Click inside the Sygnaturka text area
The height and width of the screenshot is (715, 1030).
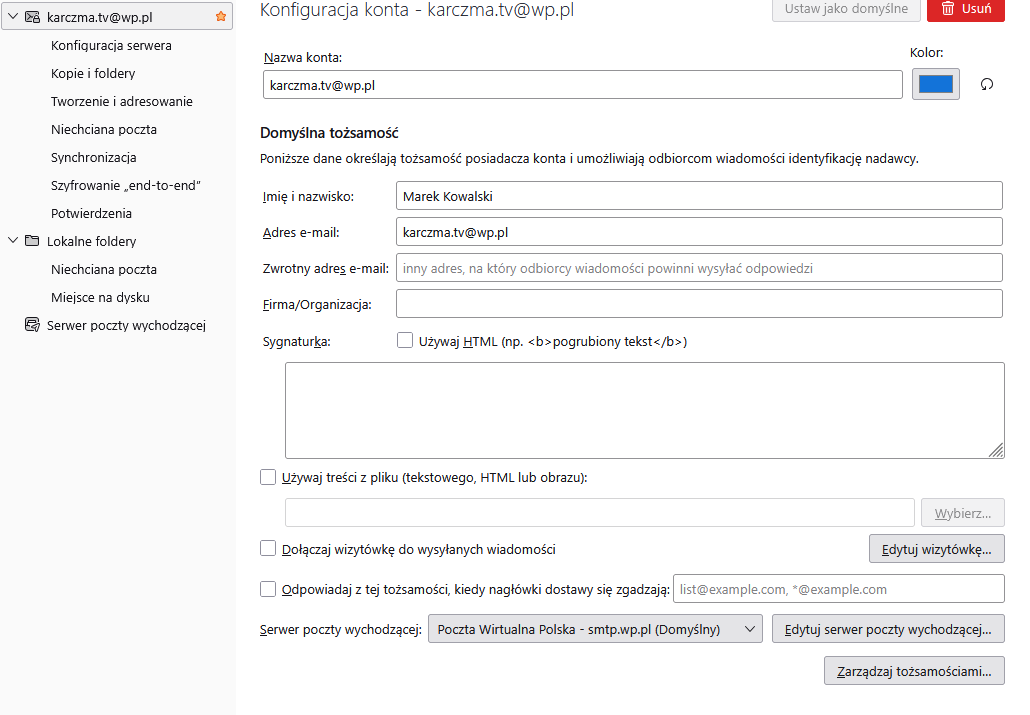click(644, 410)
